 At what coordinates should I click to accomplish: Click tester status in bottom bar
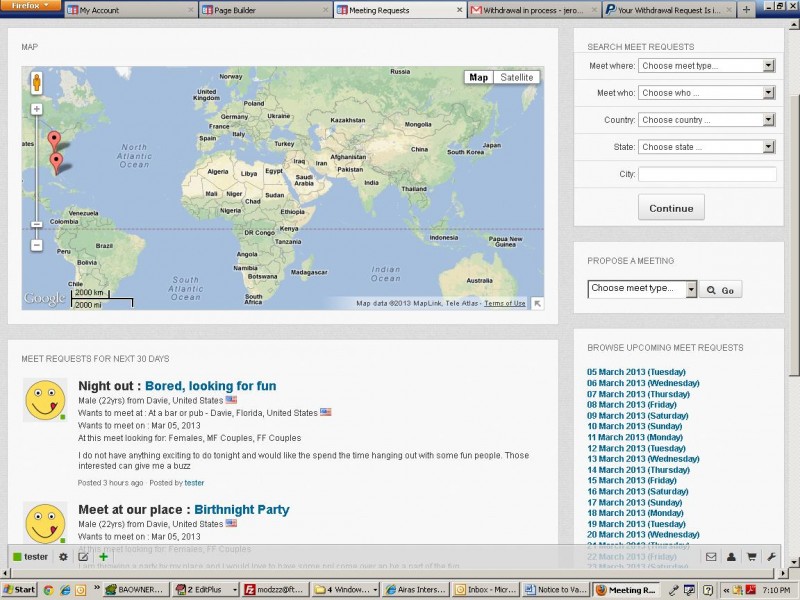point(31,557)
